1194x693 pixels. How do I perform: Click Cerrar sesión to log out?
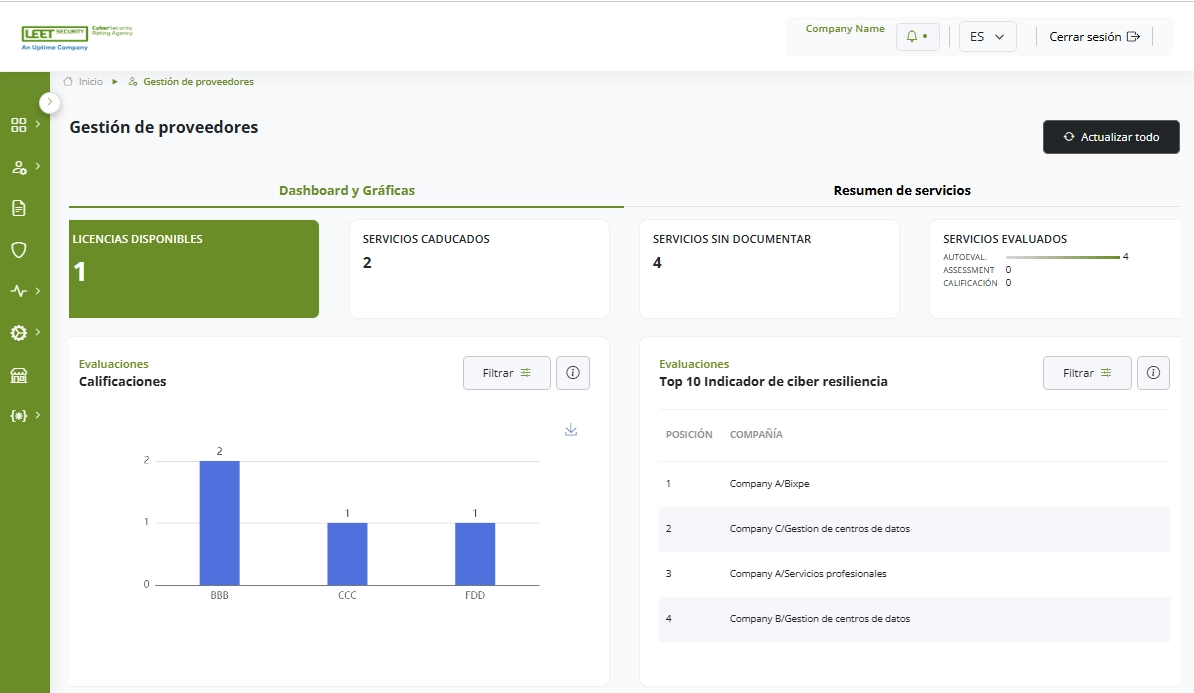[1094, 37]
